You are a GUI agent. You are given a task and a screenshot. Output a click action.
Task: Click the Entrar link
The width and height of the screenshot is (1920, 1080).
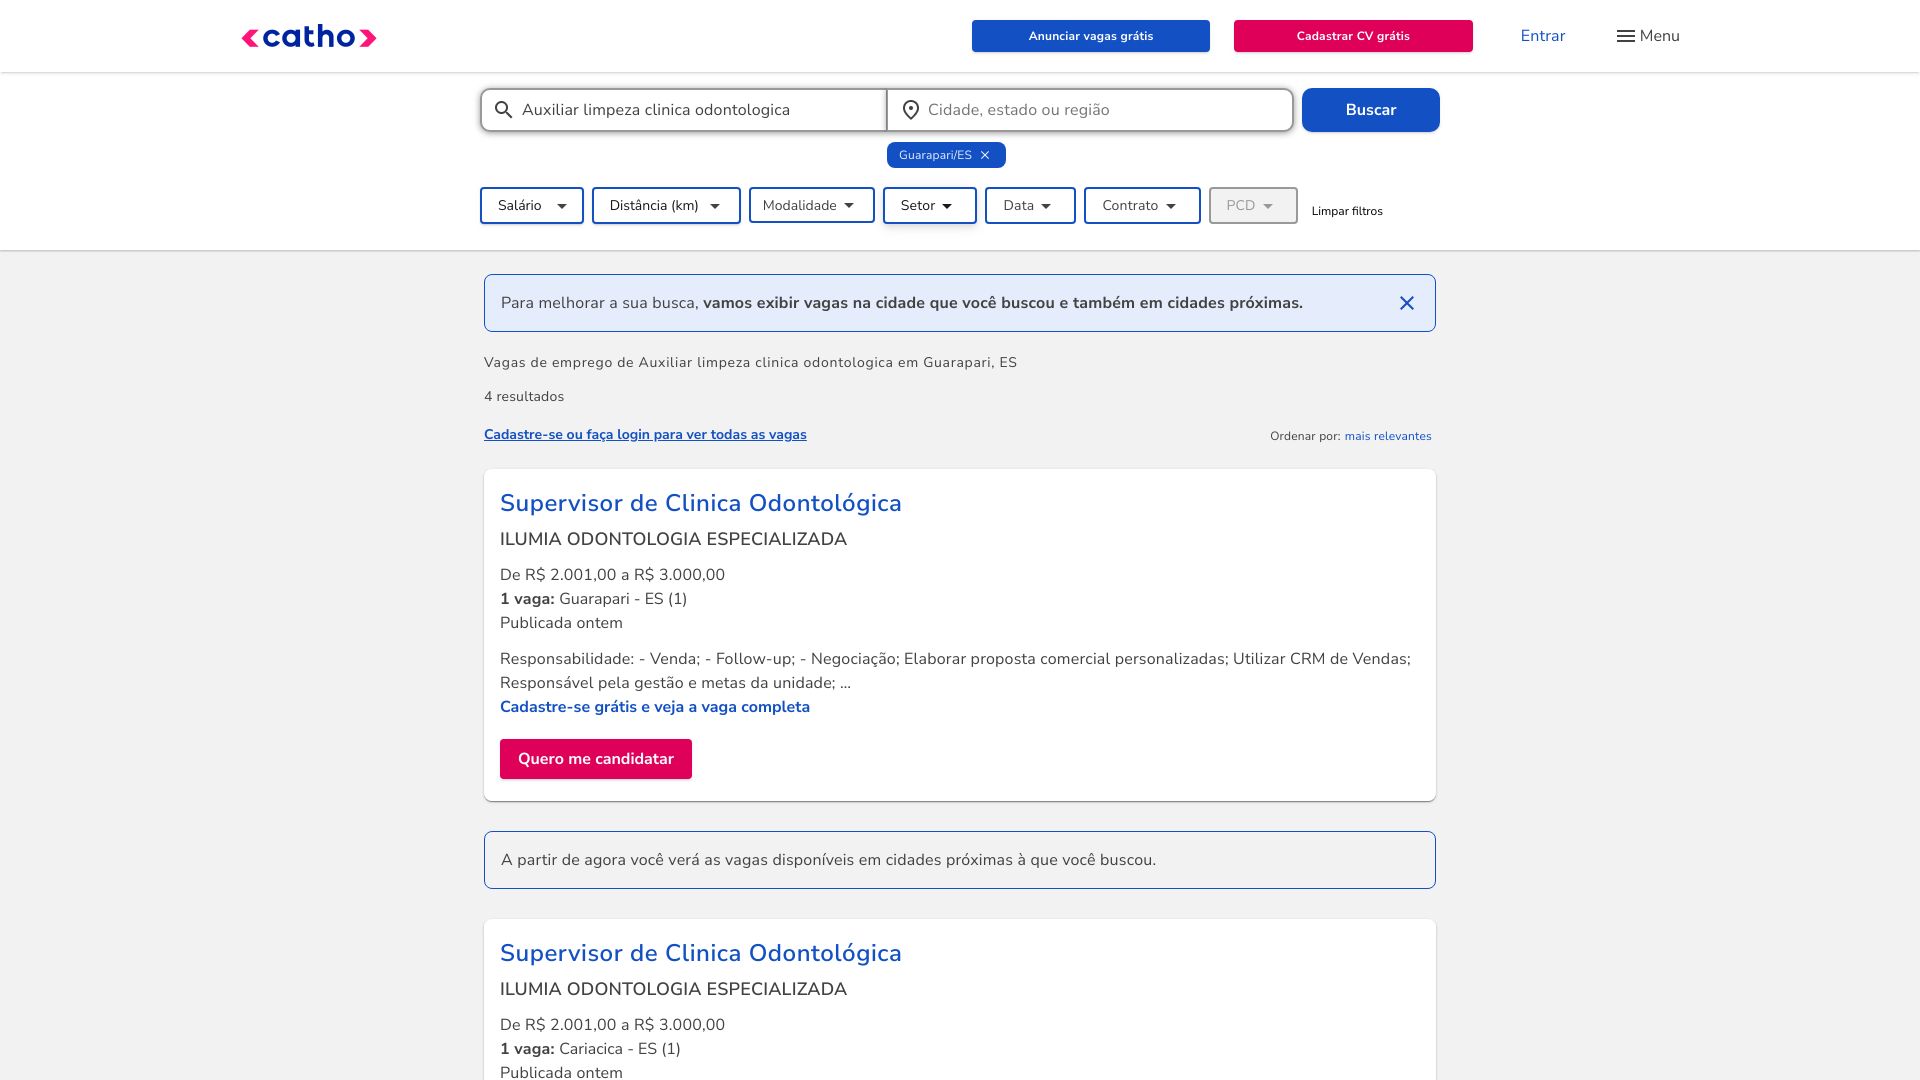point(1543,36)
